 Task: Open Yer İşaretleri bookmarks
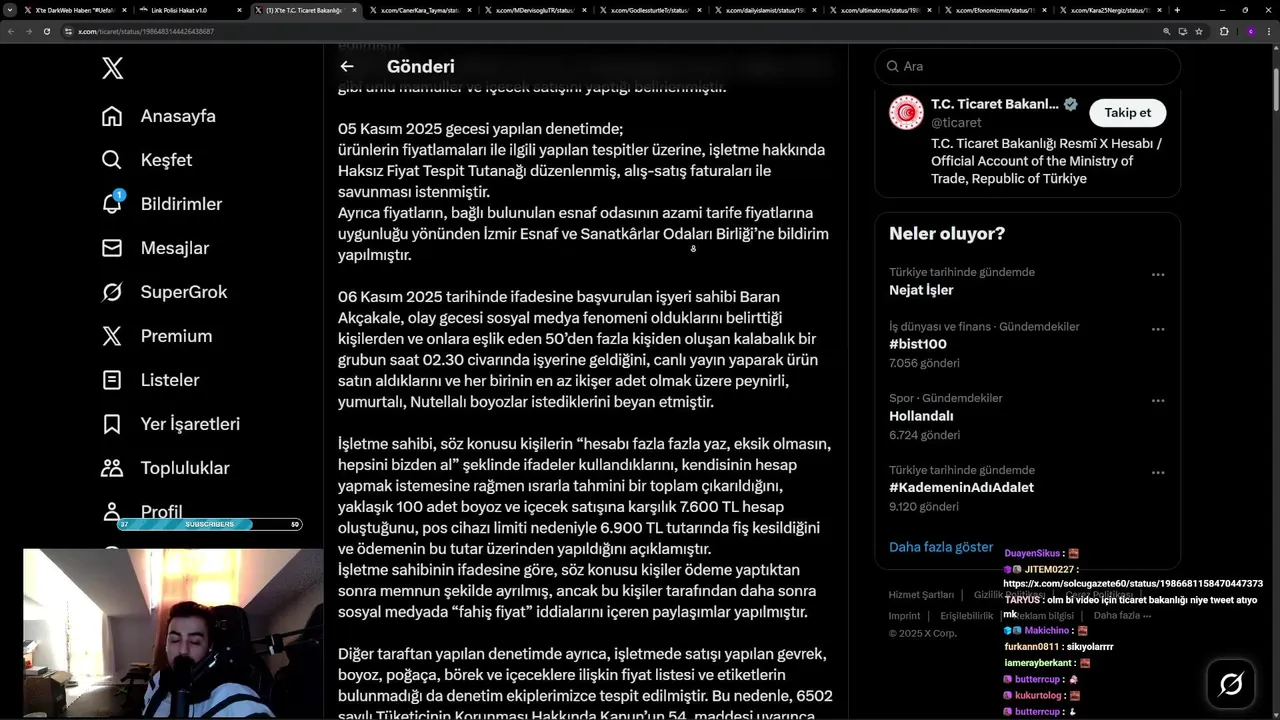point(170,424)
